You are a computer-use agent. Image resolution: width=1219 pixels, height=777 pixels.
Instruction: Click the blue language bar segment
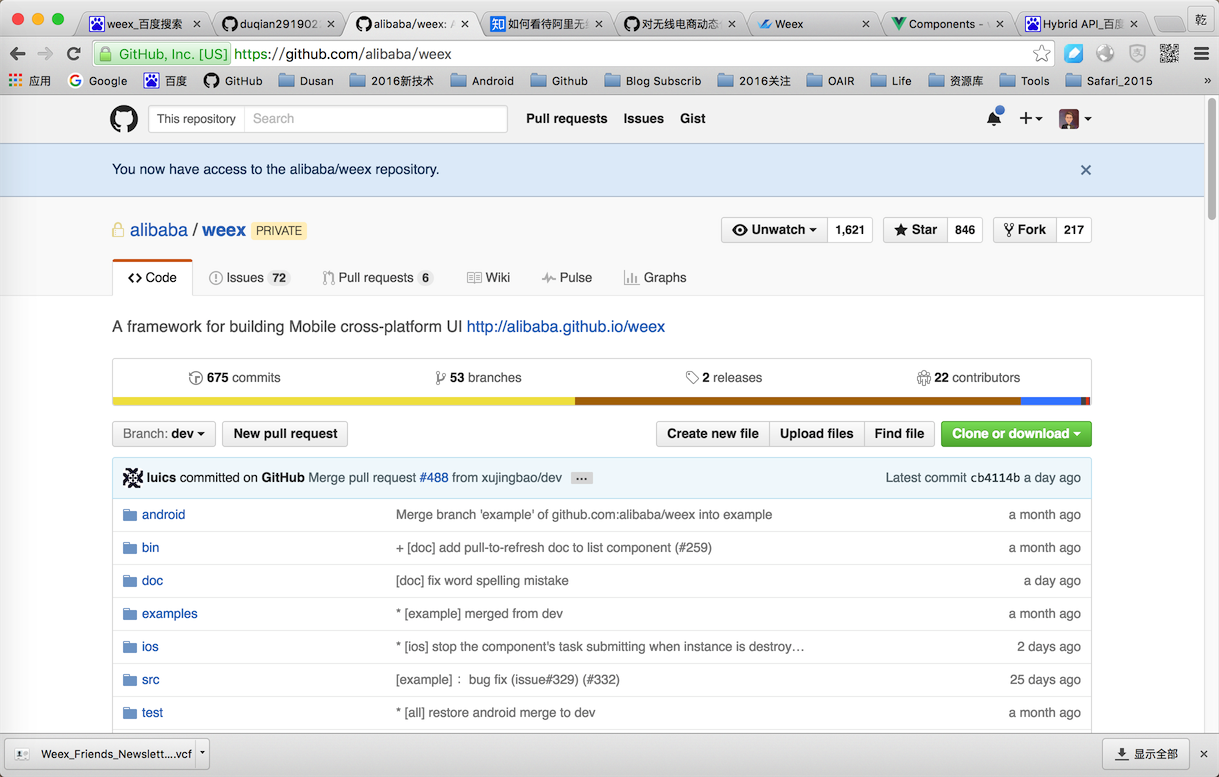click(1051, 401)
